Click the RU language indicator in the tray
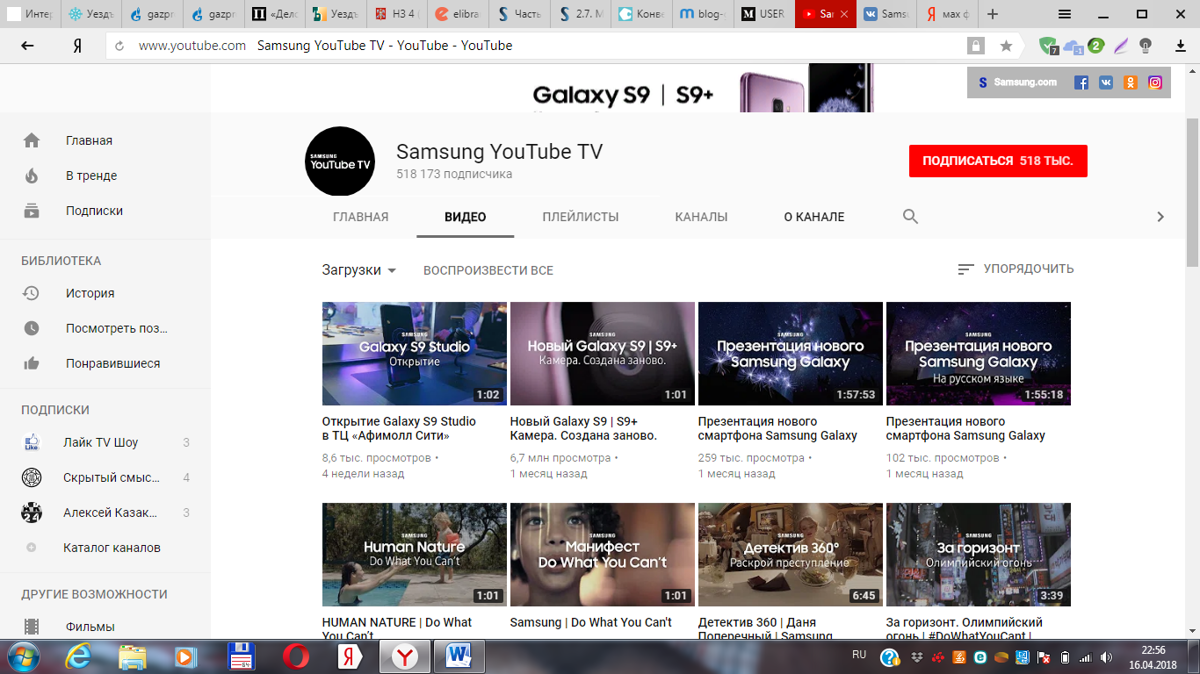The image size is (1200, 674). 859,656
